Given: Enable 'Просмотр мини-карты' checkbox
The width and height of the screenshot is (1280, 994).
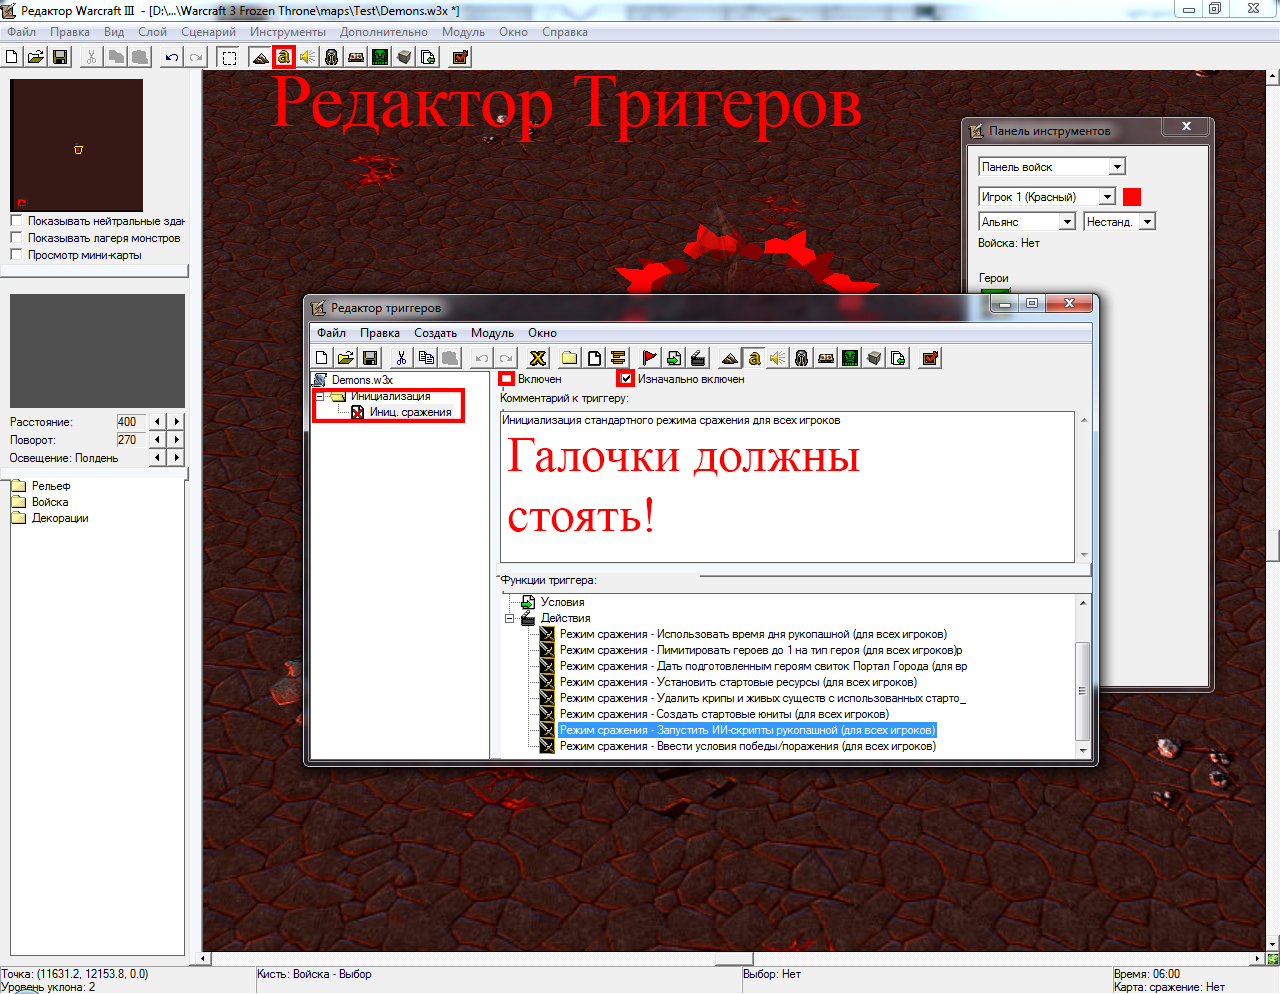Looking at the screenshot, I should coord(16,255).
